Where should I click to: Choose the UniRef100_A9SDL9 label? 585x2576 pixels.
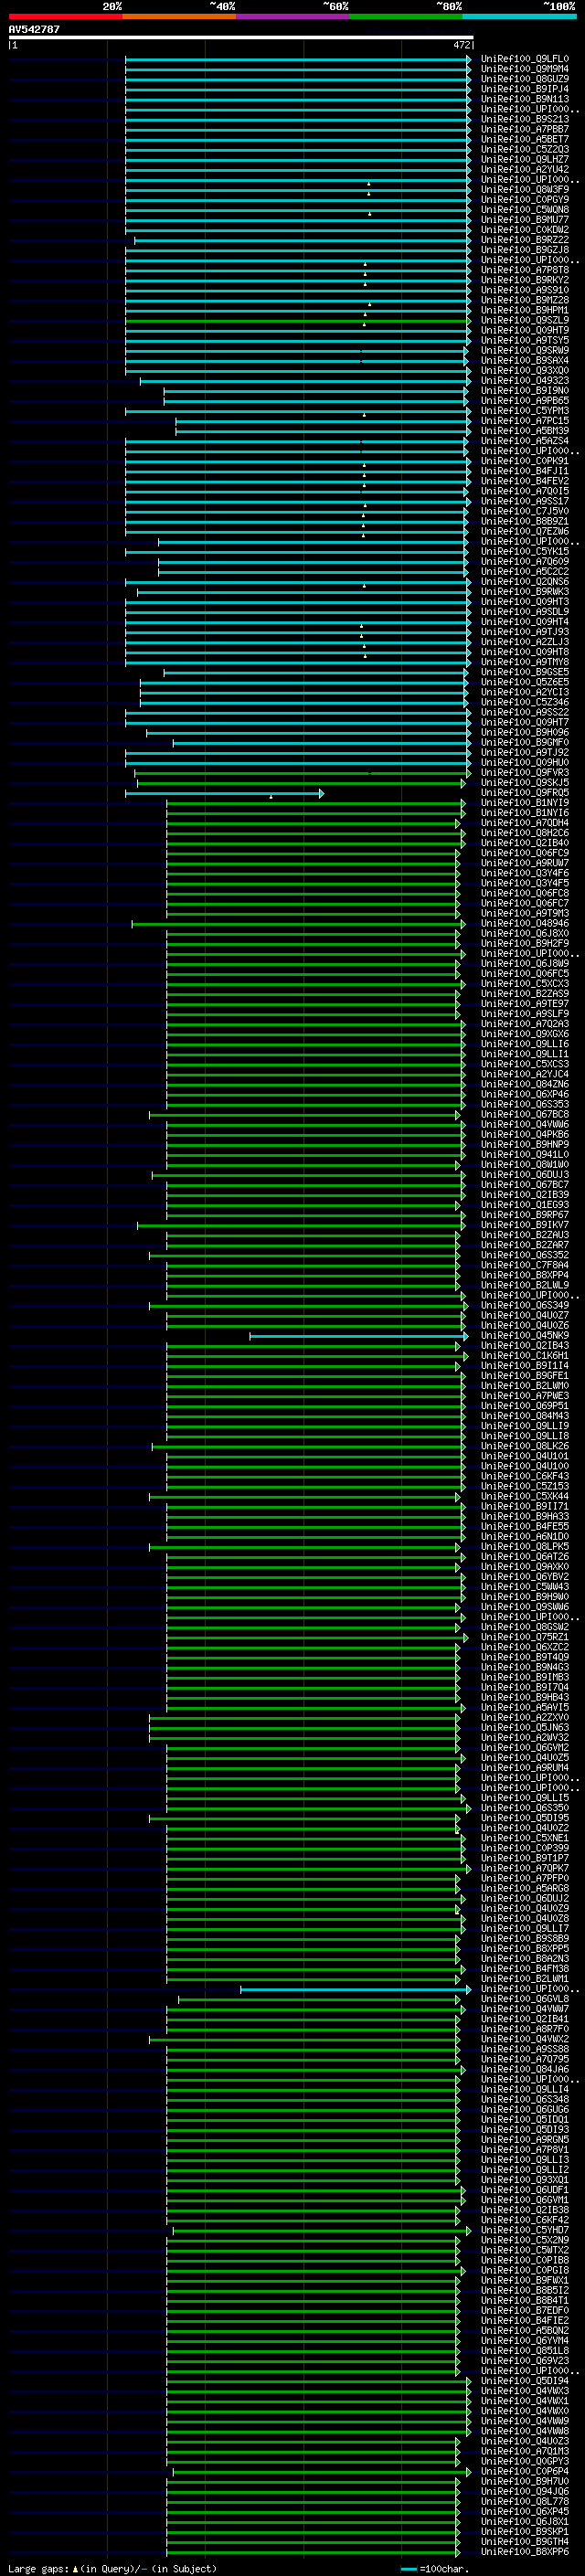coord(525,612)
